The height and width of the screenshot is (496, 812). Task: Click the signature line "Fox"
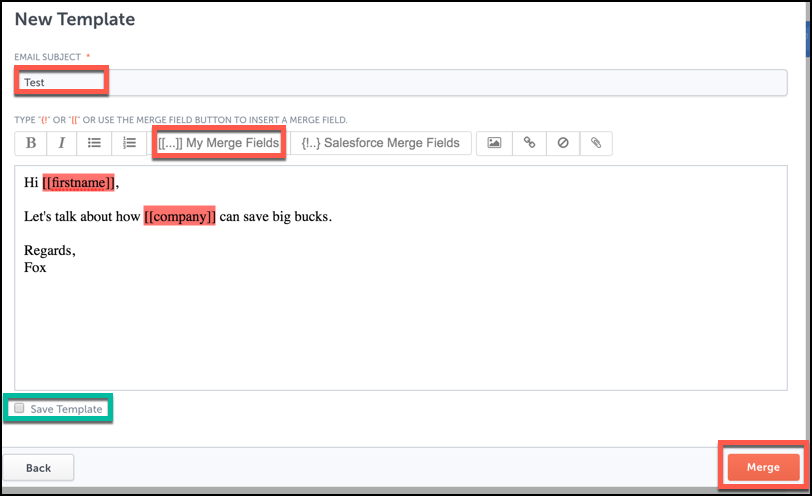(x=35, y=268)
